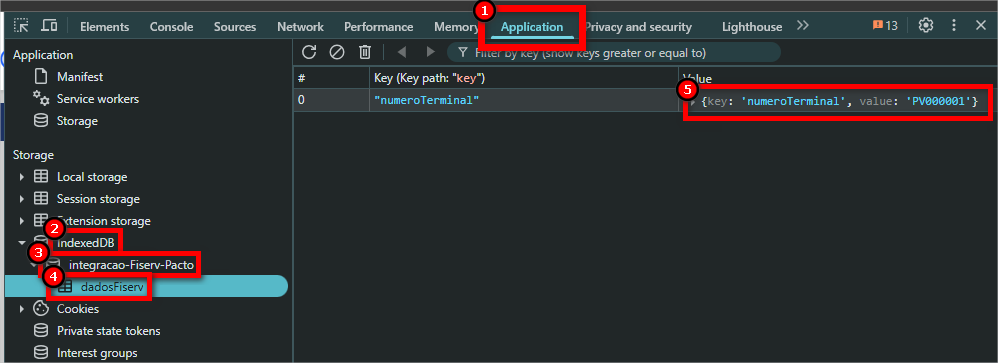Expand the Local storage tree node
Image resolution: width=998 pixels, height=363 pixels.
22,177
